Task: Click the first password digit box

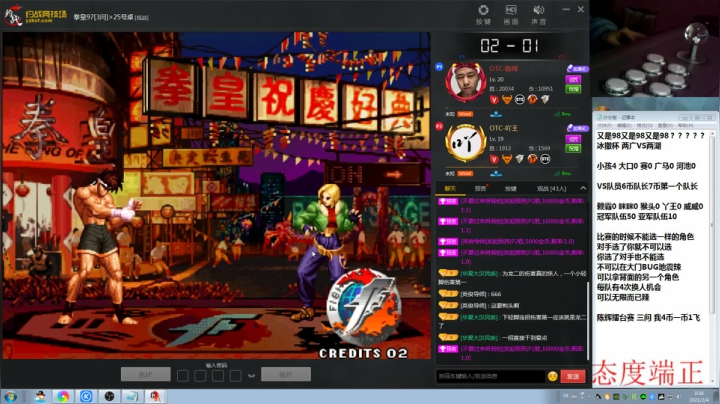Action: coord(183,376)
